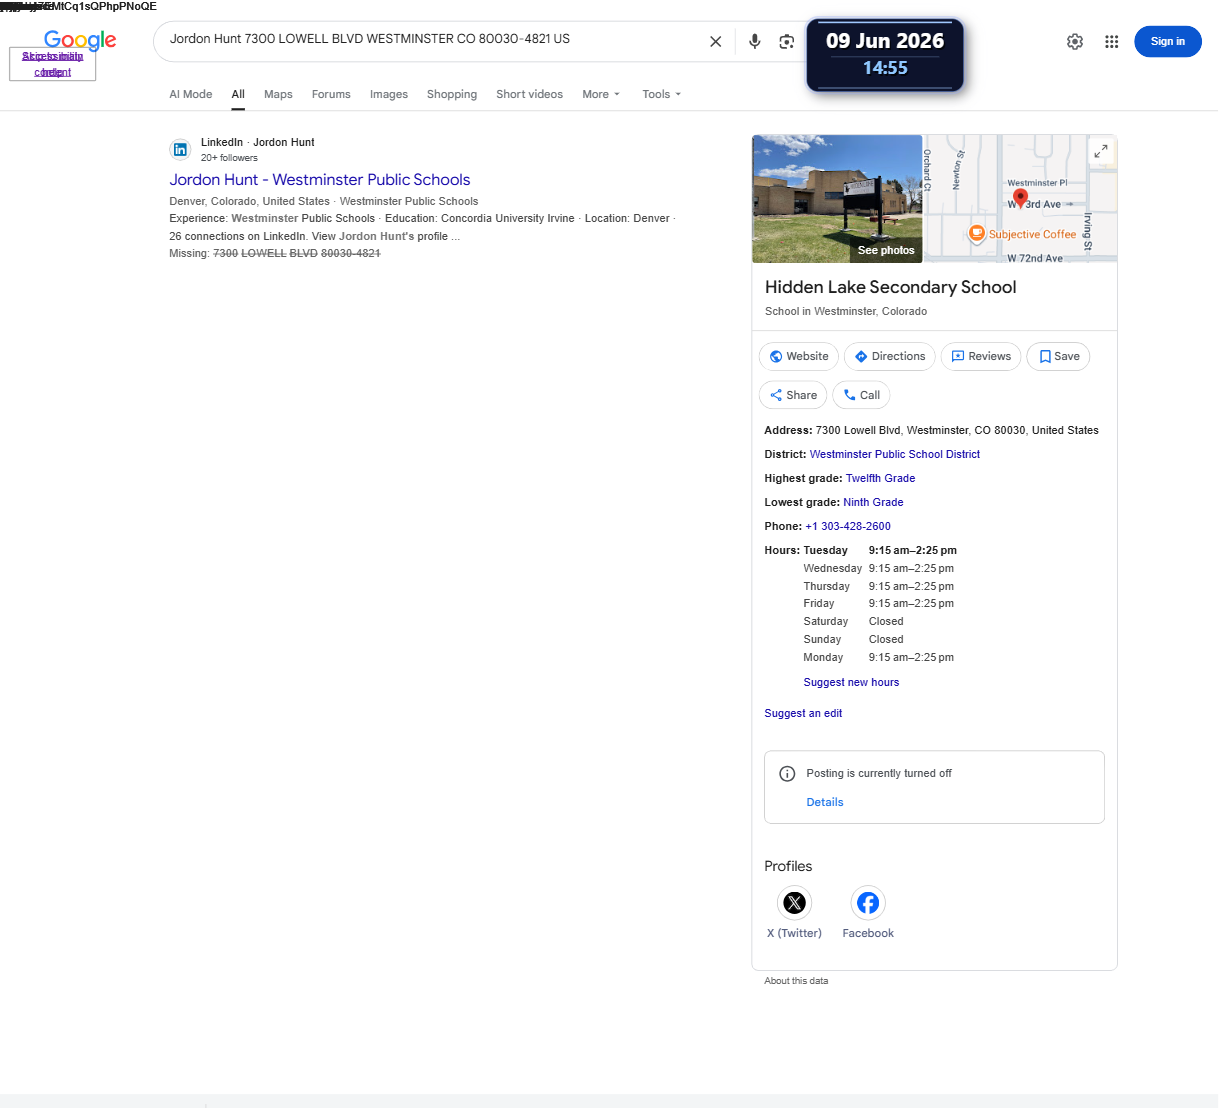1228x1108 pixels.
Task: Click the red map pin marker
Action: coord(1020,198)
